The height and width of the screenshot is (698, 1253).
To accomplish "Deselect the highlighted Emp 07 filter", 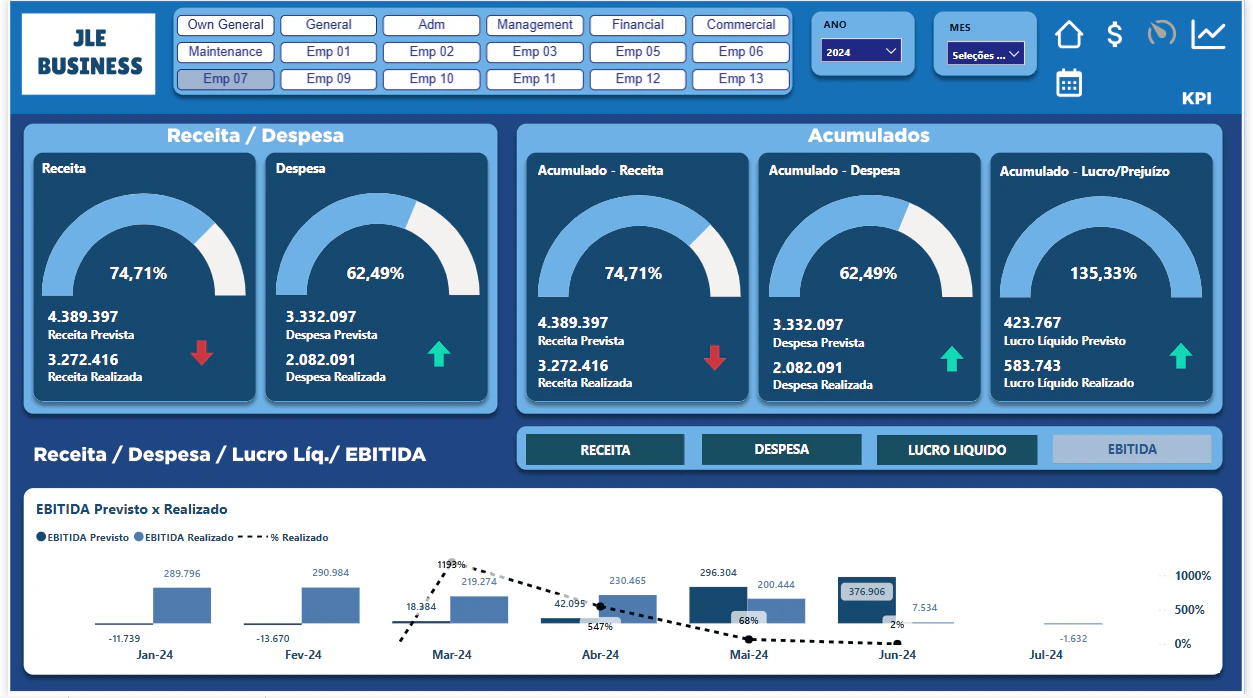I will (226, 79).
